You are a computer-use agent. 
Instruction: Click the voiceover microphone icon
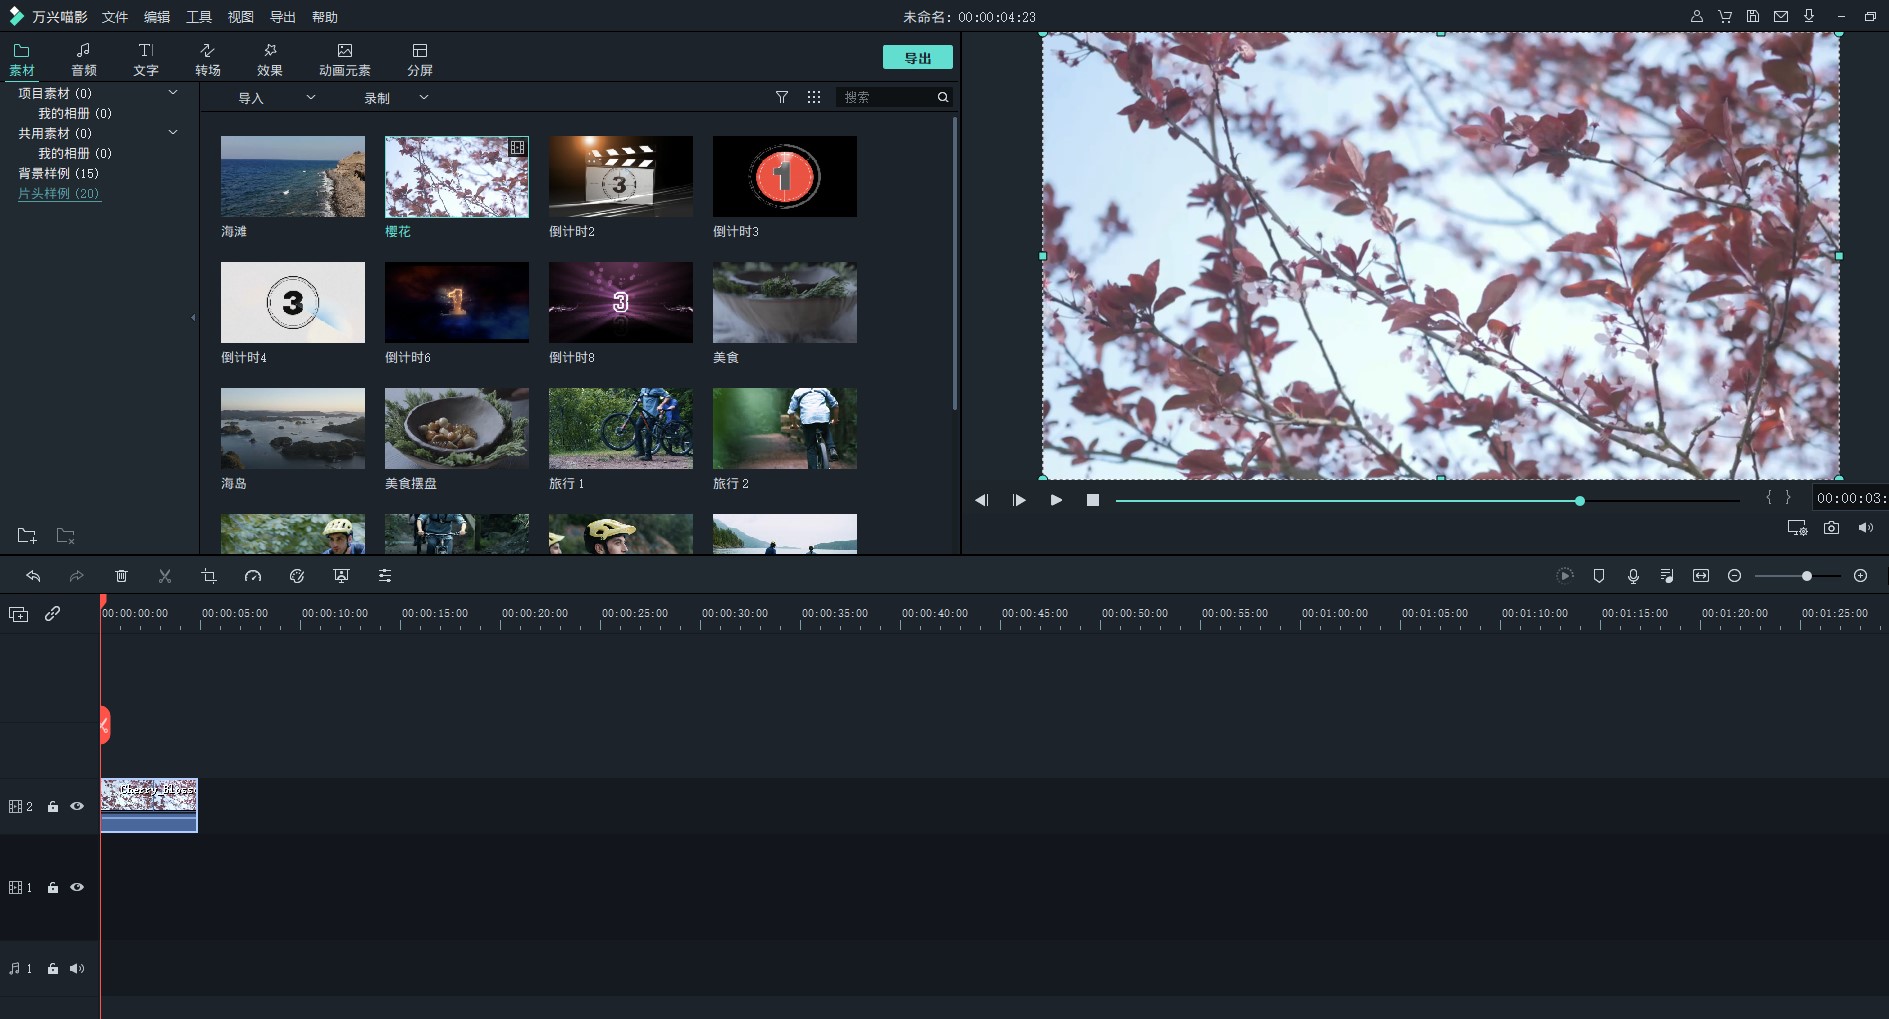pos(1633,576)
